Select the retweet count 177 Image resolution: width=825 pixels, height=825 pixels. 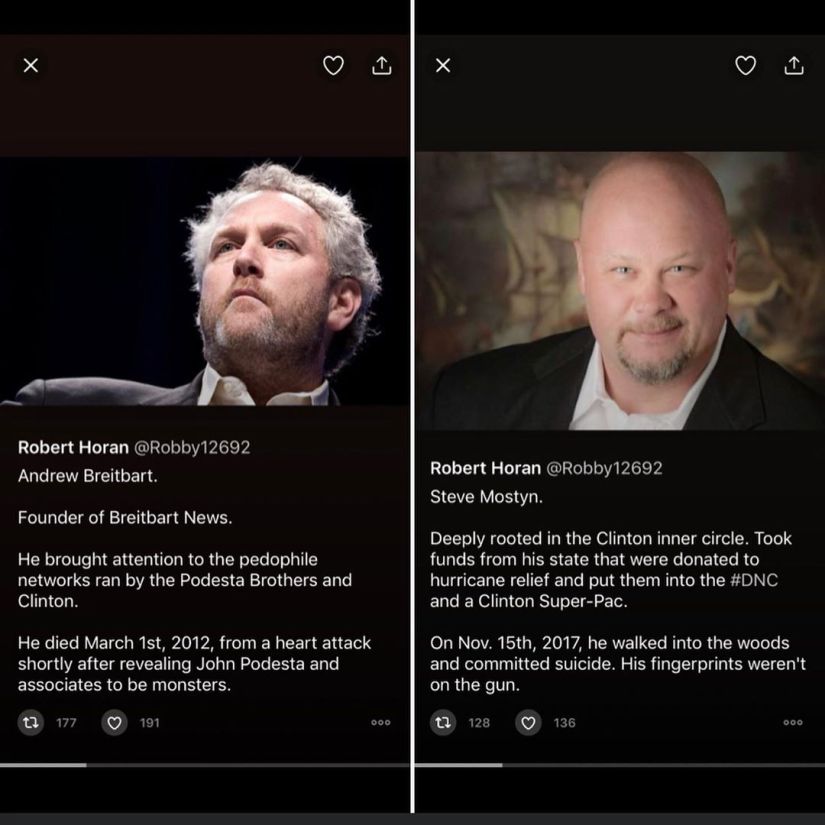coord(66,722)
